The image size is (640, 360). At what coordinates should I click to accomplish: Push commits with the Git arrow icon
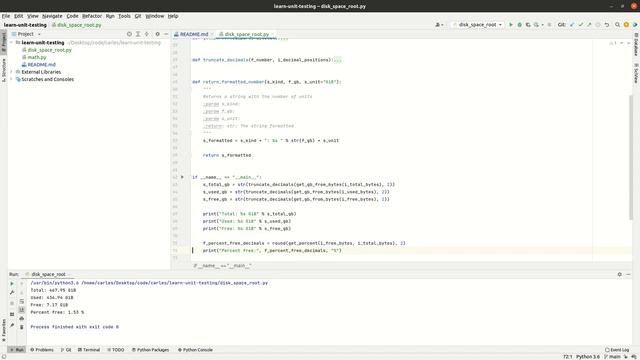(589, 25)
